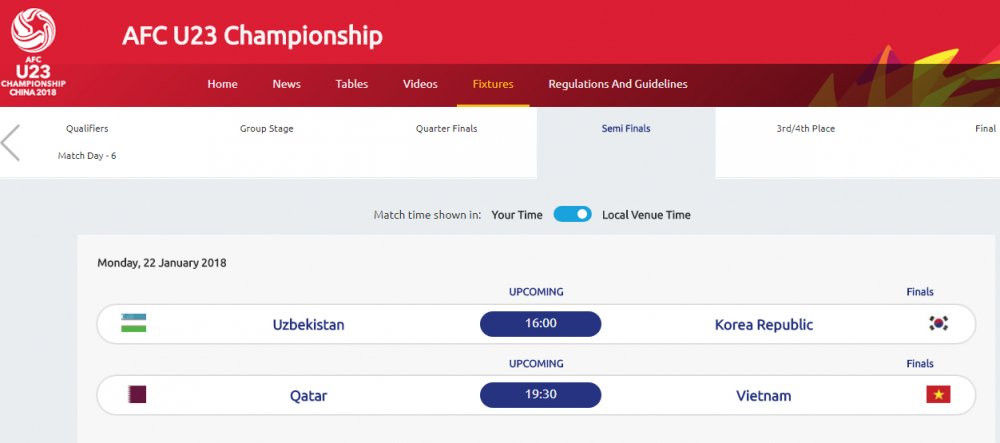1000x443 pixels.
Task: Switch to the Group Stage tab
Action: pyautogui.click(x=267, y=129)
